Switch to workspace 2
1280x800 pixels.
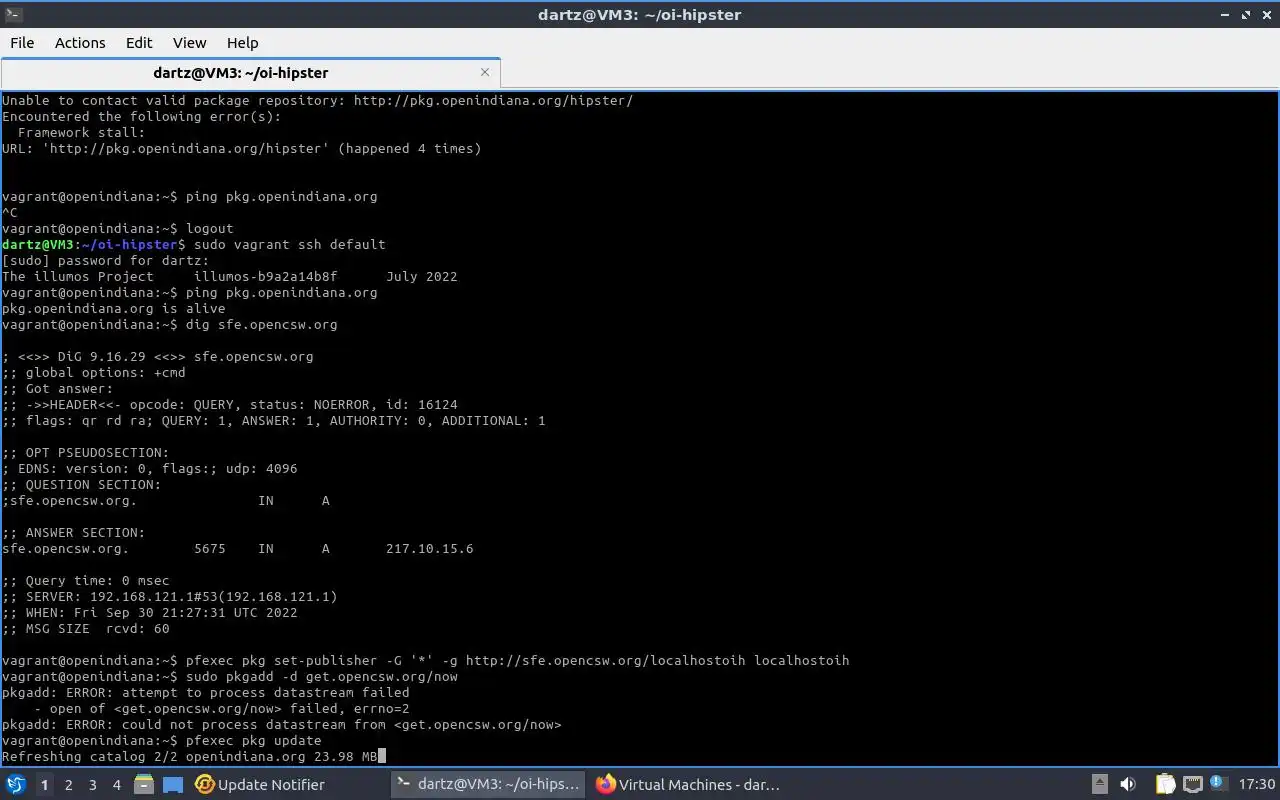68,785
